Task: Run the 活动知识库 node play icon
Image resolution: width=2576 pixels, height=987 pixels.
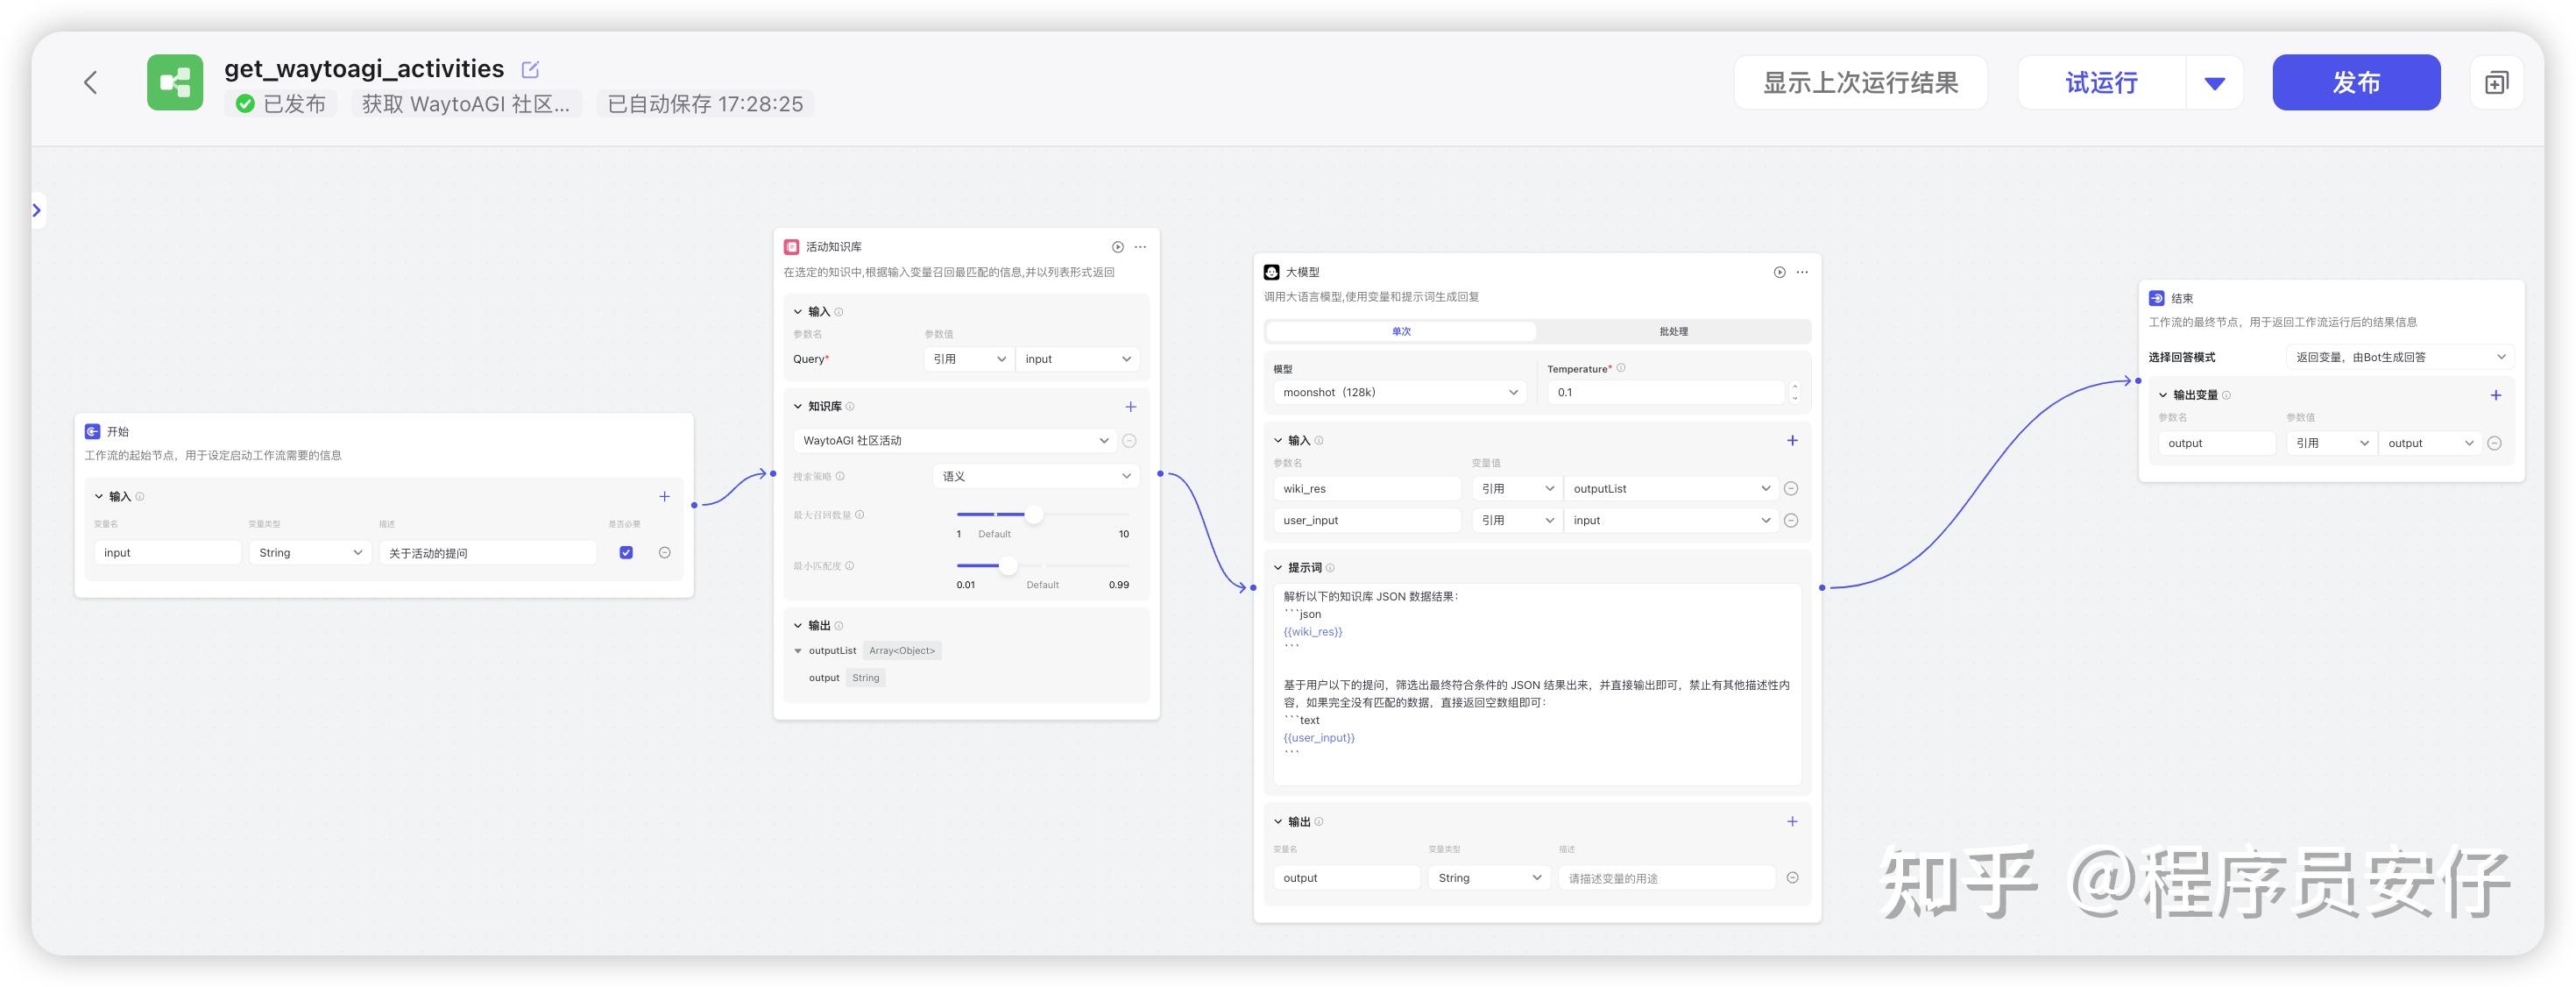Action: pyautogui.click(x=1117, y=247)
